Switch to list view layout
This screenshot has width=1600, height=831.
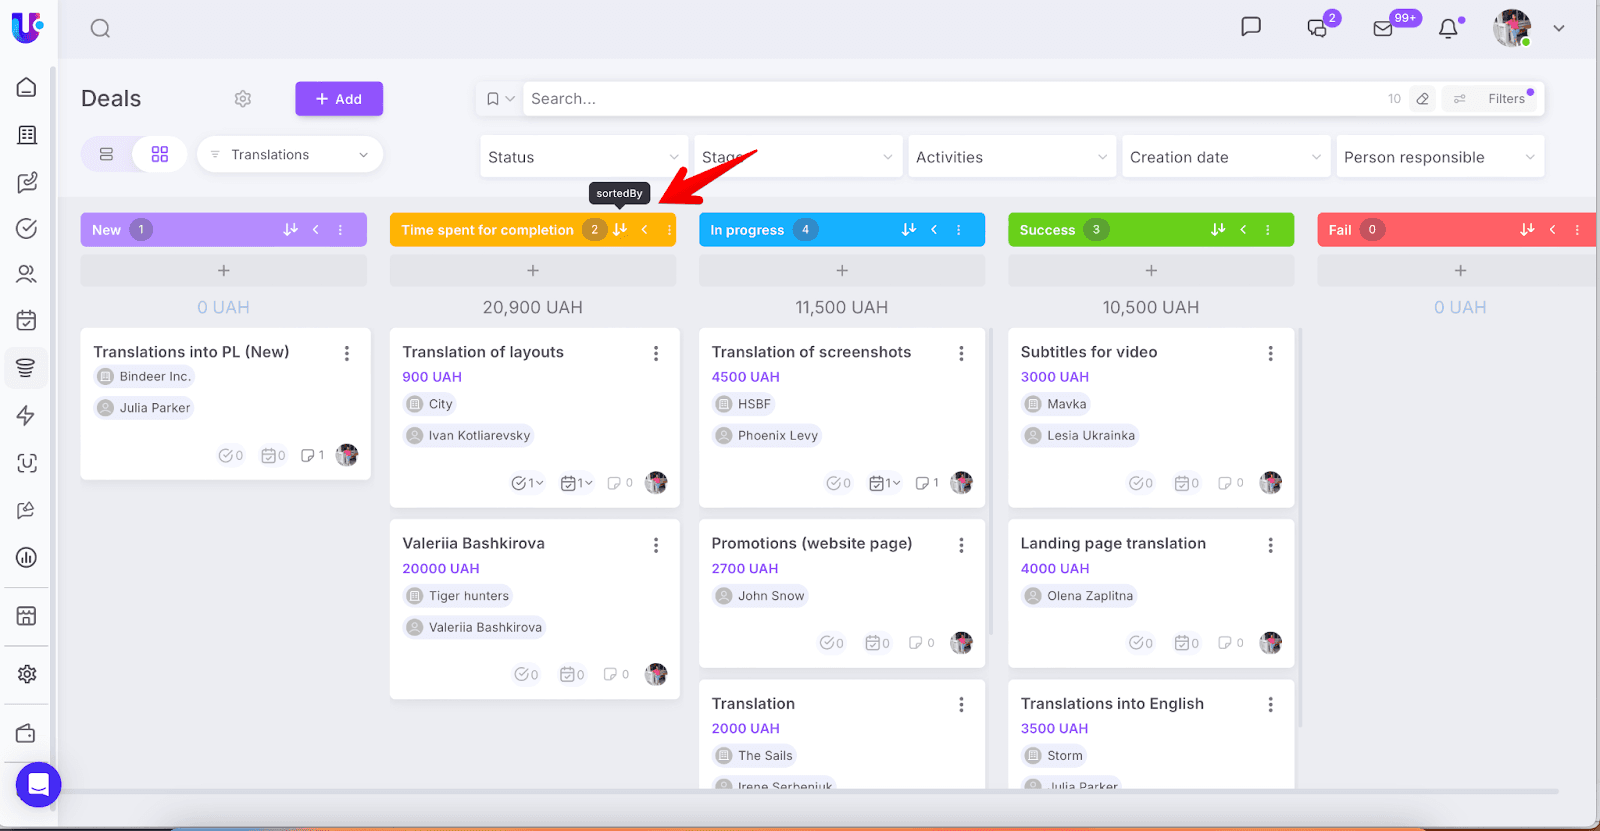coord(106,155)
